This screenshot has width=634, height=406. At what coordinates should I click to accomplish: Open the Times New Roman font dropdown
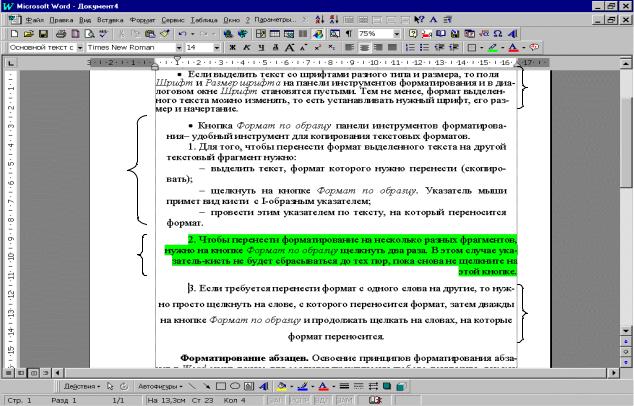coord(178,48)
